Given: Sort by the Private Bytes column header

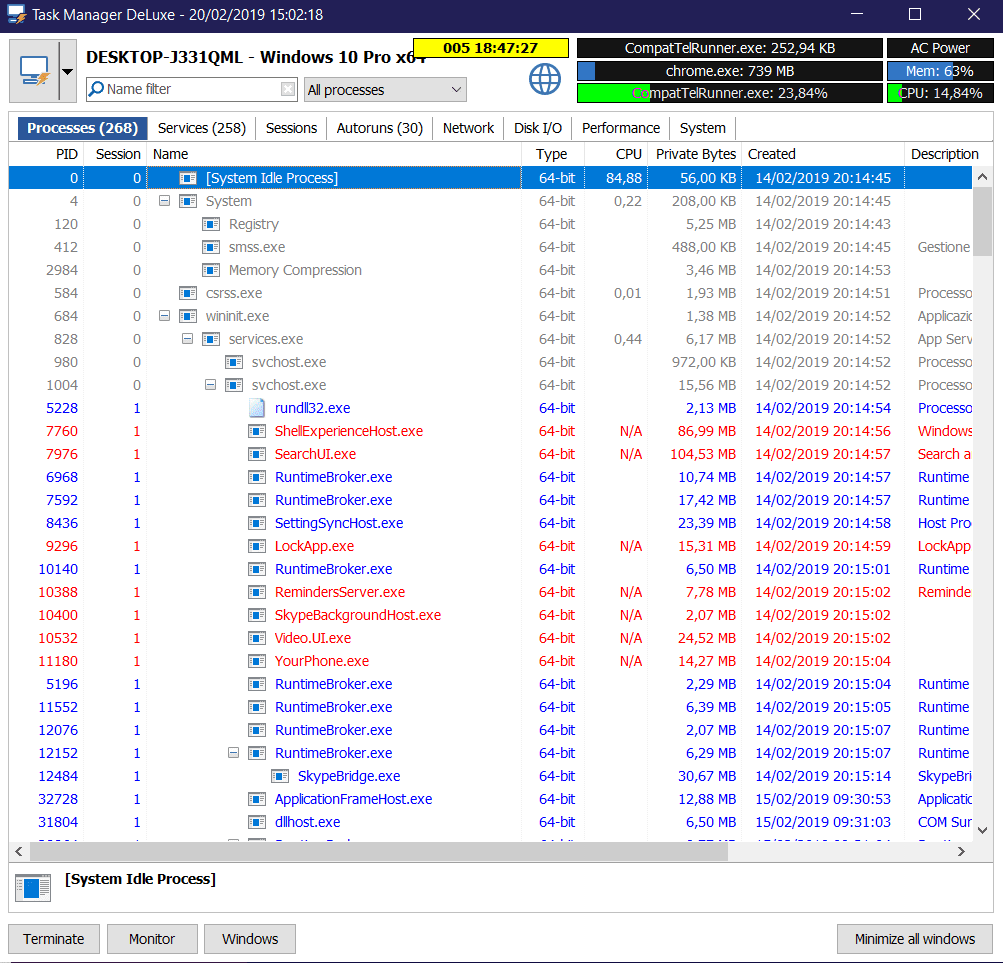Looking at the screenshot, I should [695, 154].
